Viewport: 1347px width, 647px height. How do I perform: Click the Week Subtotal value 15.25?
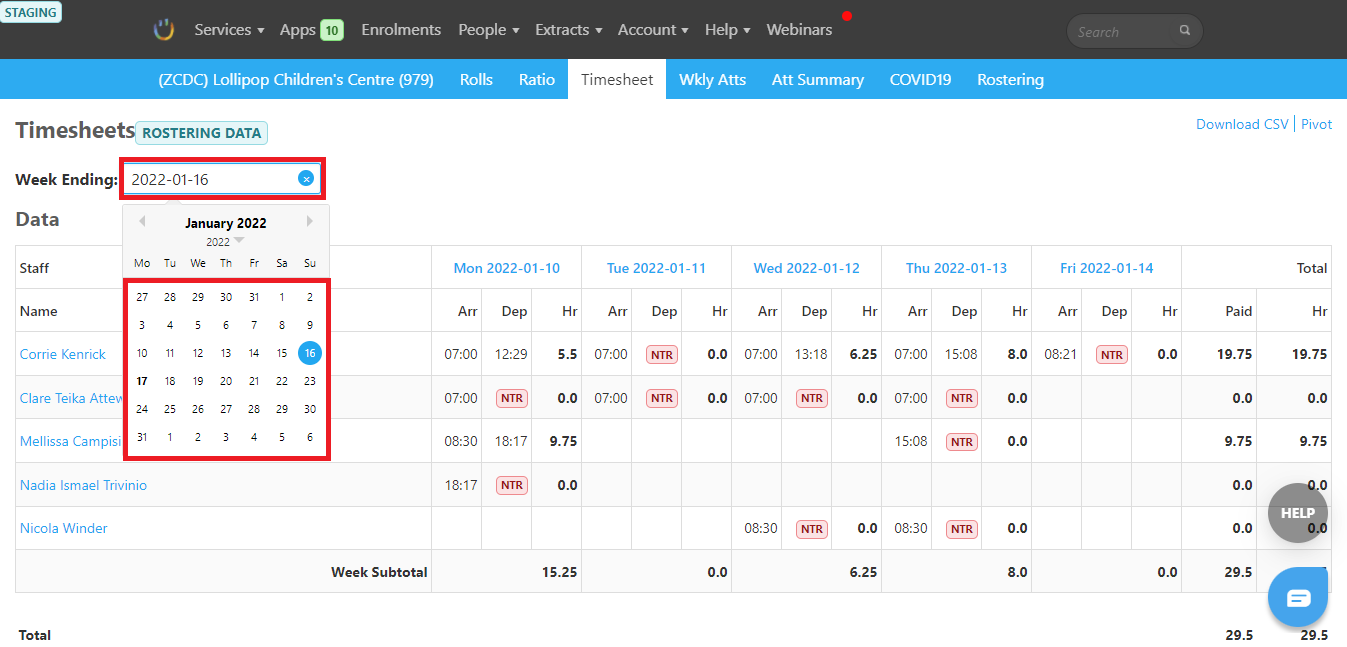tap(560, 572)
